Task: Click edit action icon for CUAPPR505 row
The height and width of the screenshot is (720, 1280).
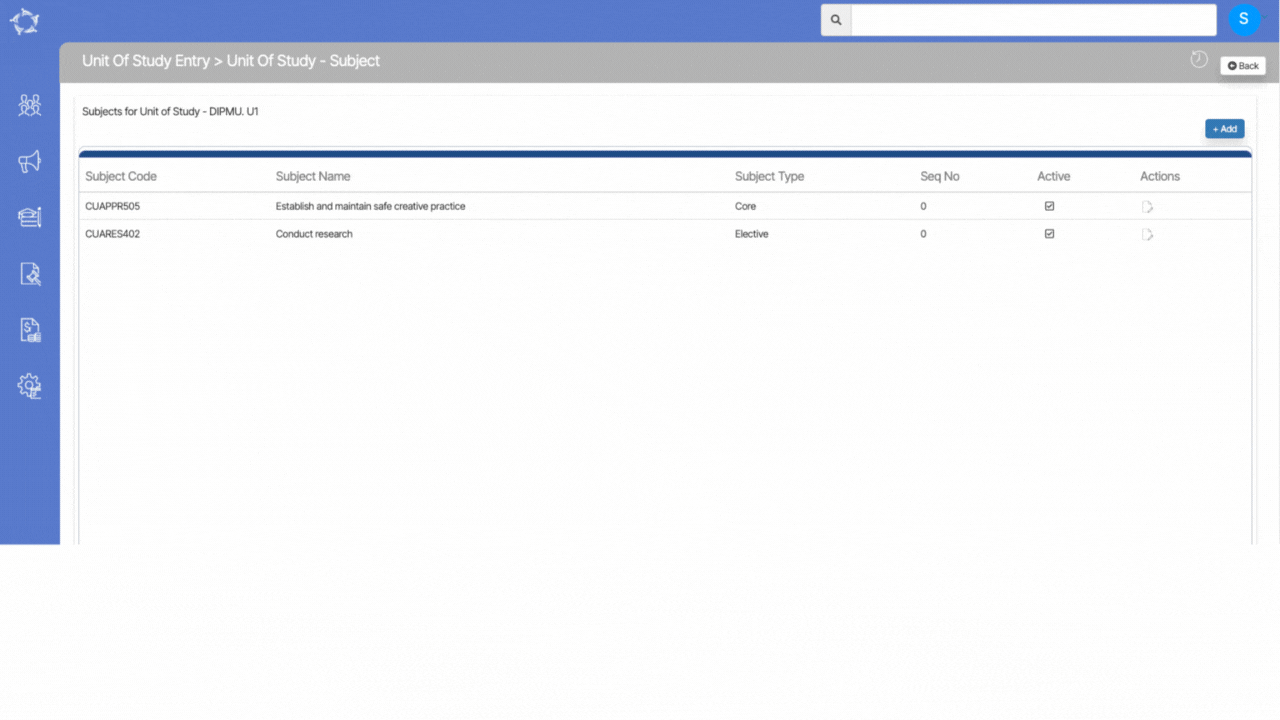Action: [x=1147, y=207]
